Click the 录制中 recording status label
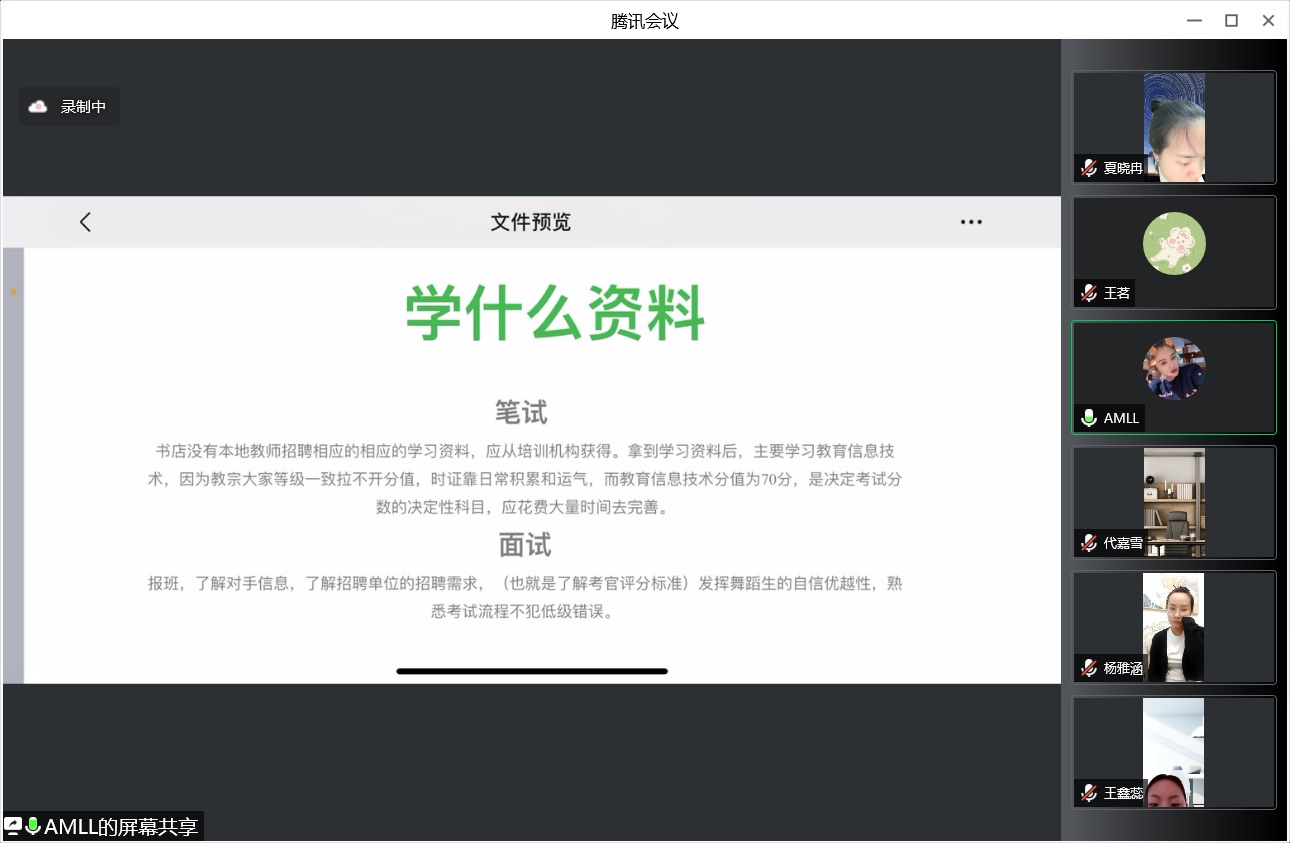This screenshot has width=1290, height=843. tap(83, 106)
